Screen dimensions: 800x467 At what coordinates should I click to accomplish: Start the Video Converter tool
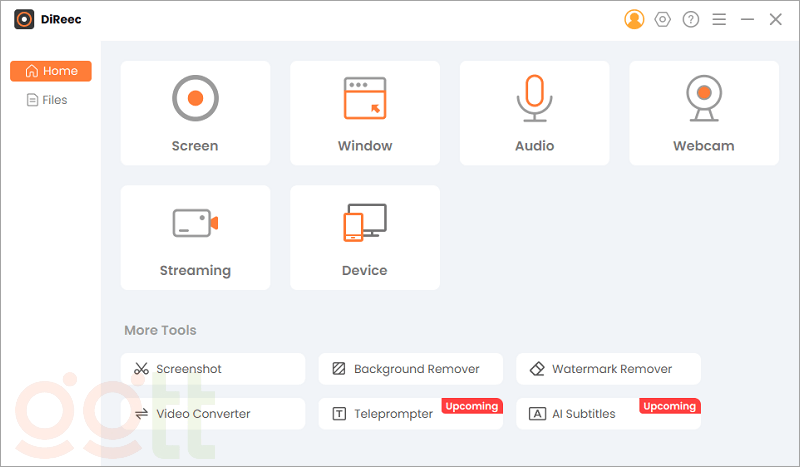click(x=213, y=414)
